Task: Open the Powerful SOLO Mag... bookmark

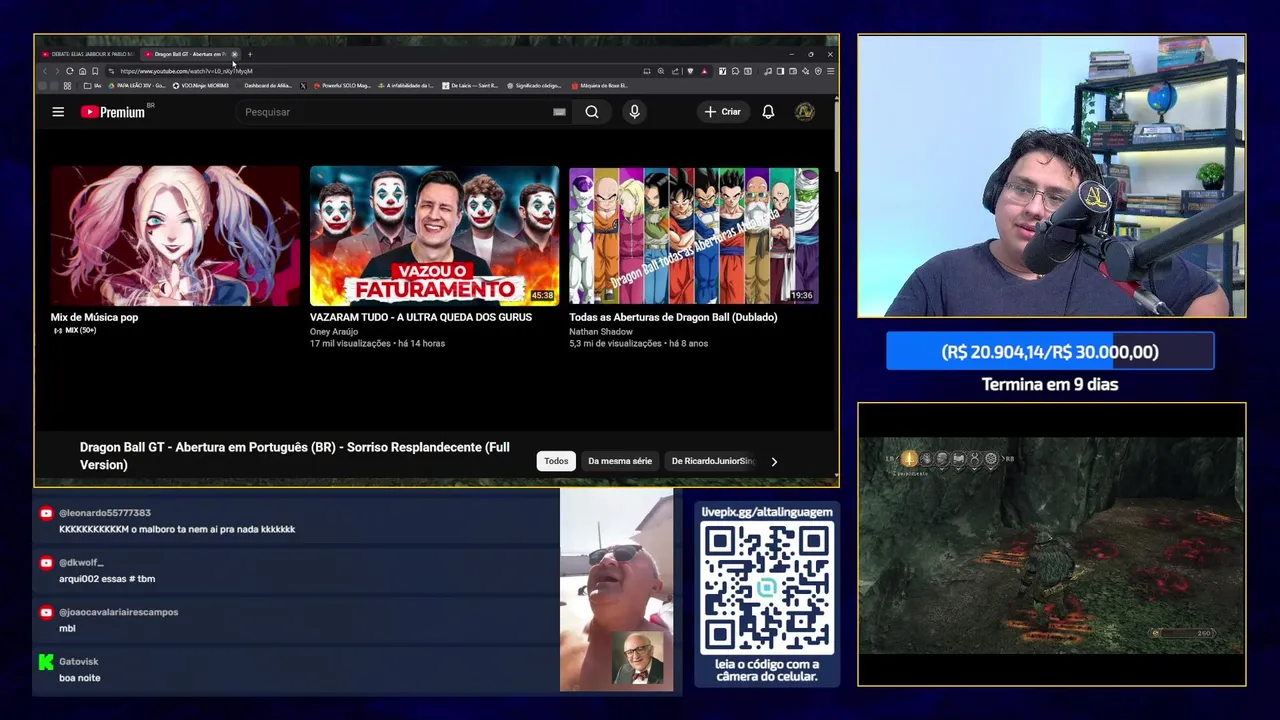Action: coord(342,86)
